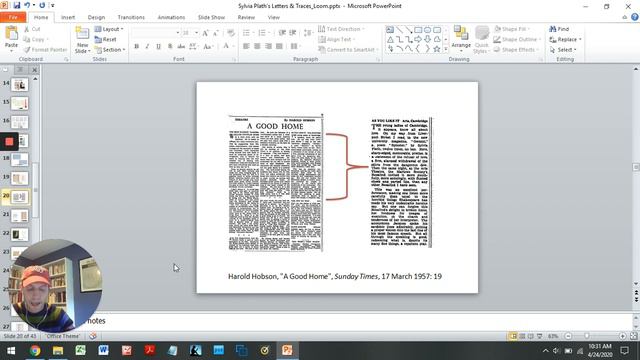Open Windows Start menu
This screenshot has height=360, width=640.
tap(11, 351)
